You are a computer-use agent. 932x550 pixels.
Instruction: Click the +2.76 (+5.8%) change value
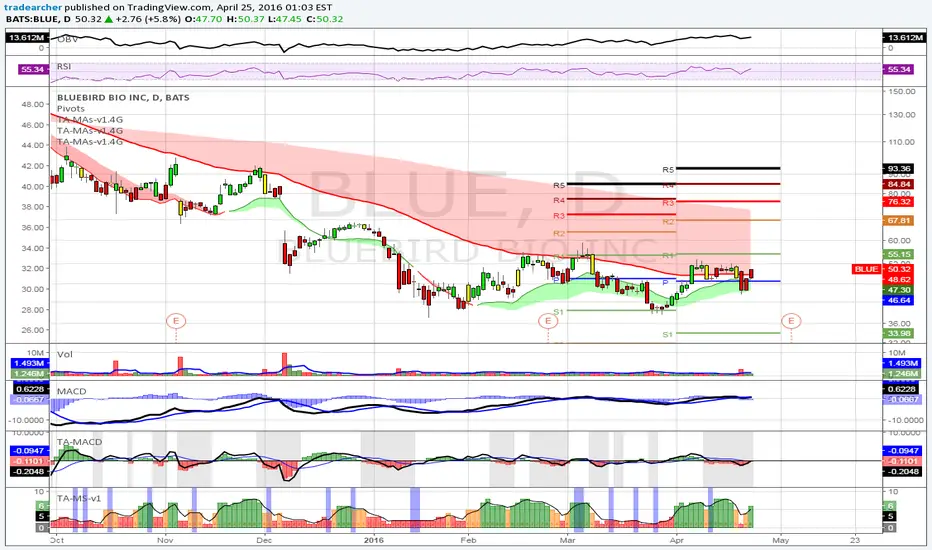147,19
